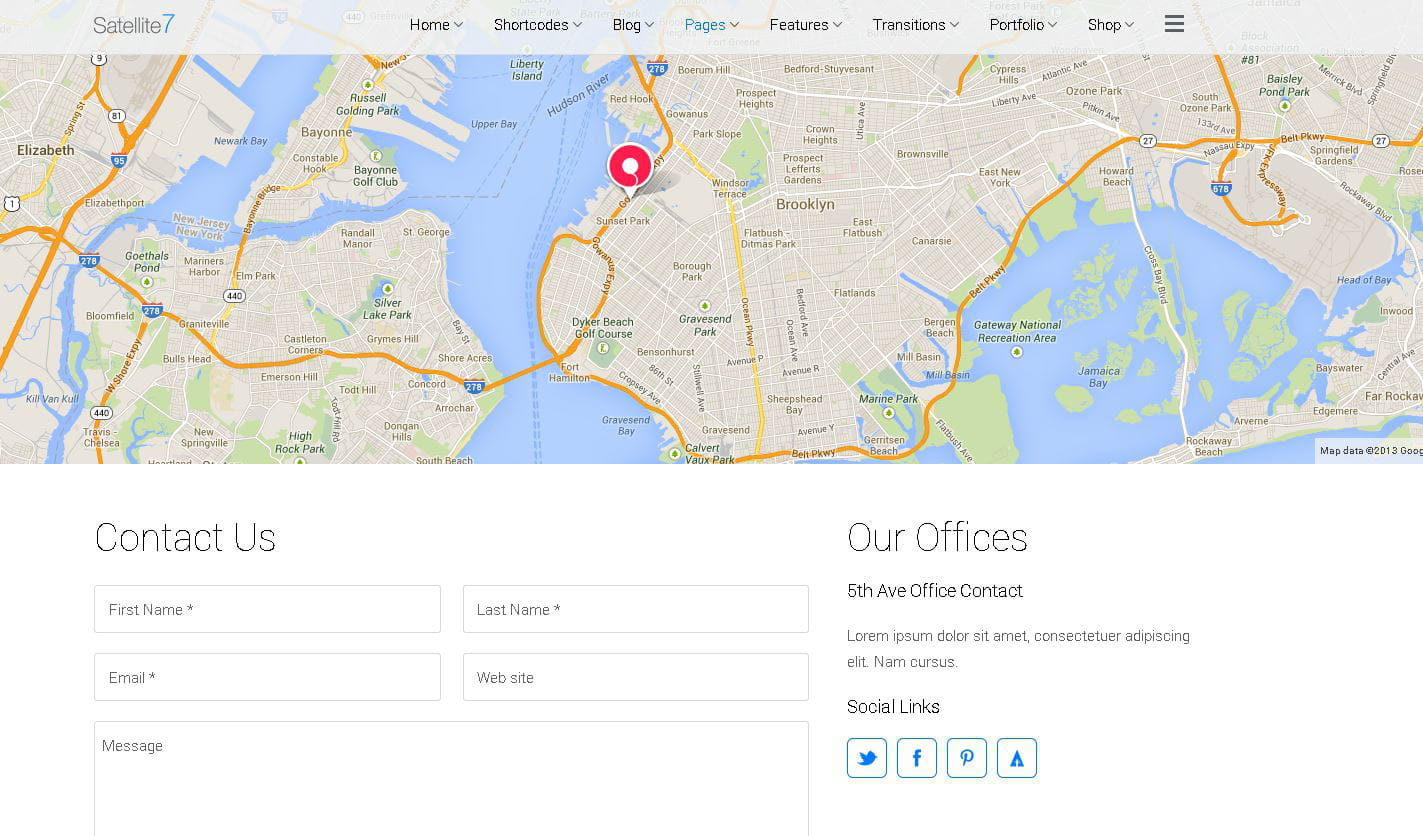Click the Marine Park map label

[888, 399]
